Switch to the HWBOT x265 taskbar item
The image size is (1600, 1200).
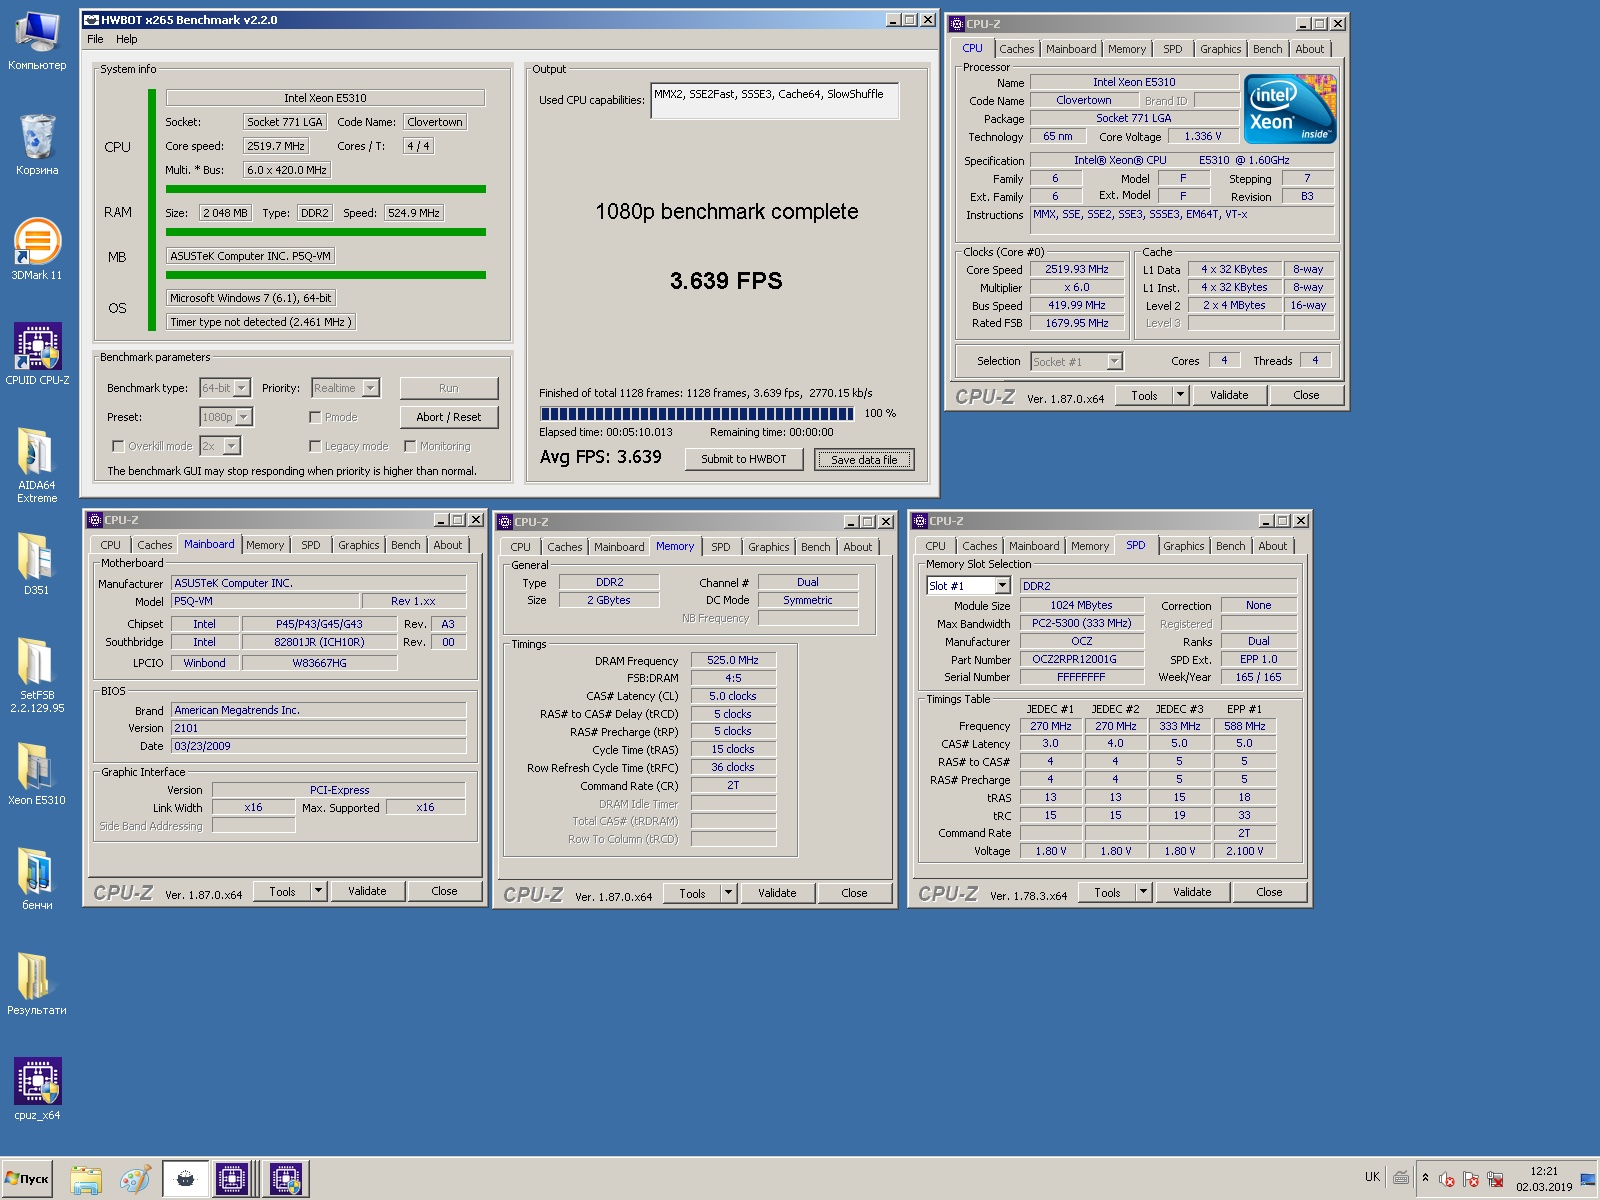point(185,1180)
